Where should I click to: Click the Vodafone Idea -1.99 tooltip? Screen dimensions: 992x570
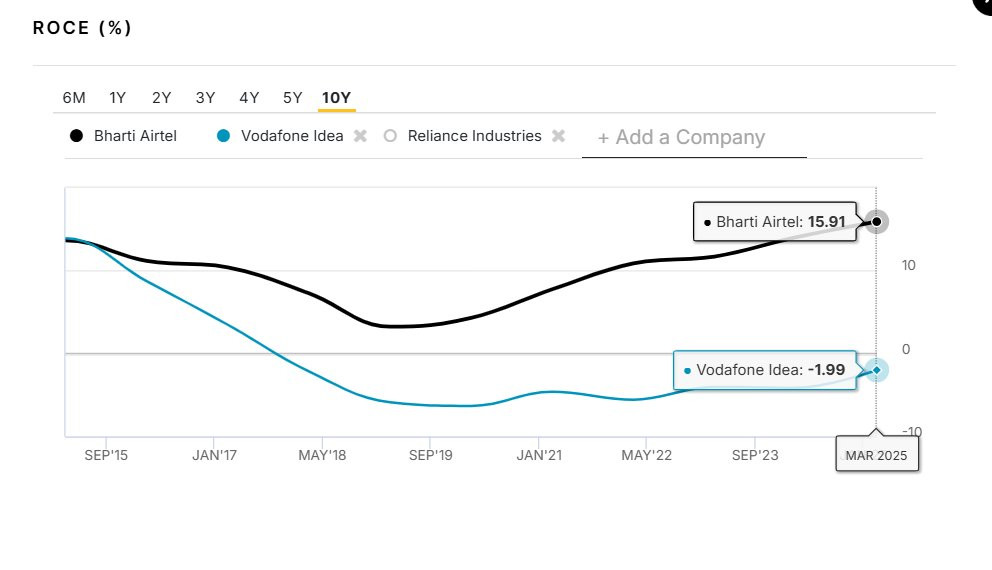click(764, 369)
